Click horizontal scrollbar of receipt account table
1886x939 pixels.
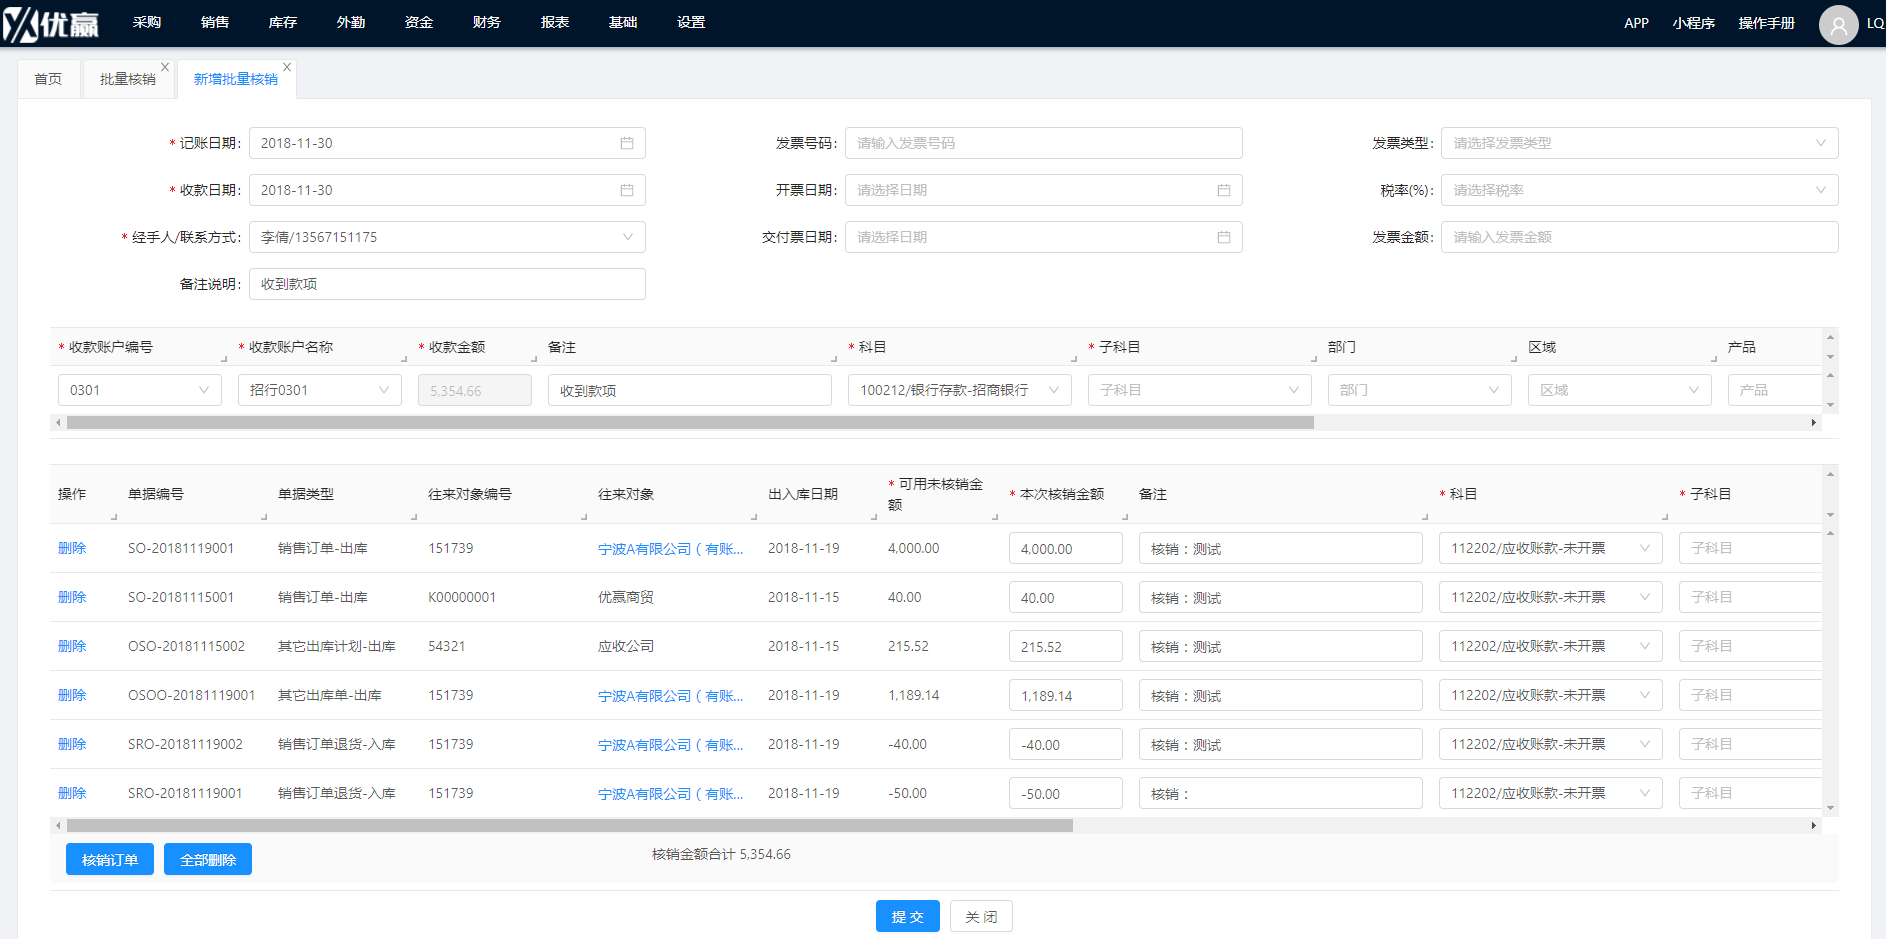(x=690, y=422)
